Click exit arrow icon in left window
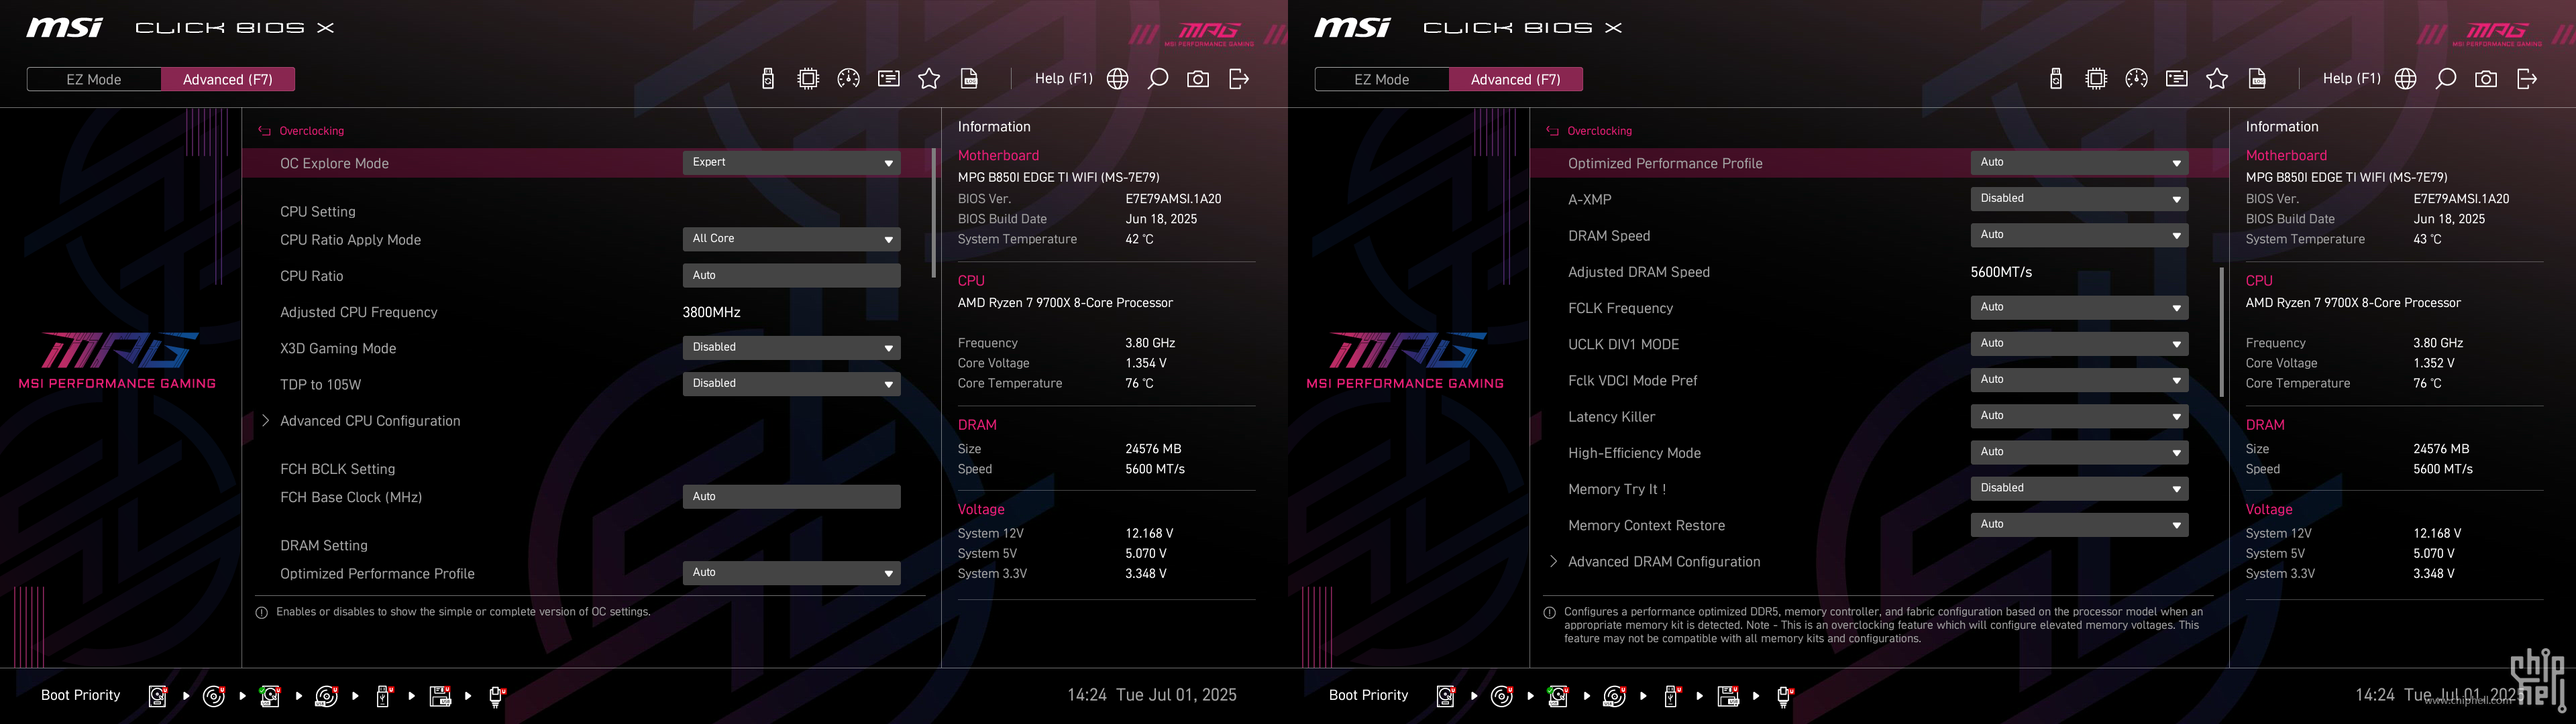This screenshot has height=724, width=2576. (1239, 79)
